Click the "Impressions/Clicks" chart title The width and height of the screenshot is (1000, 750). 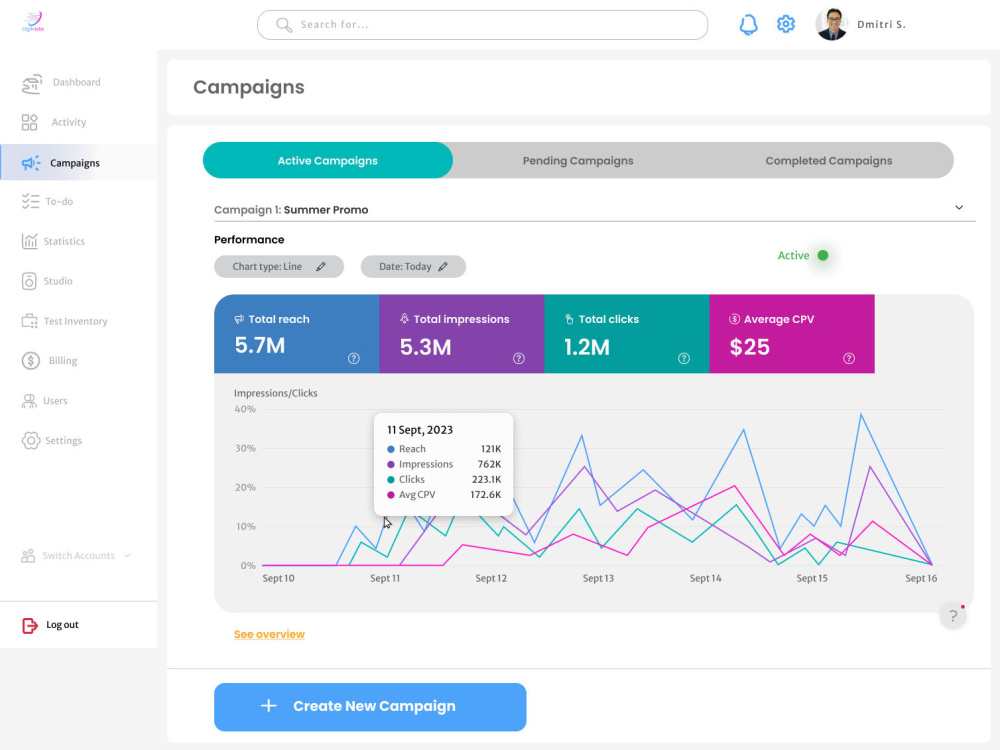[276, 393]
